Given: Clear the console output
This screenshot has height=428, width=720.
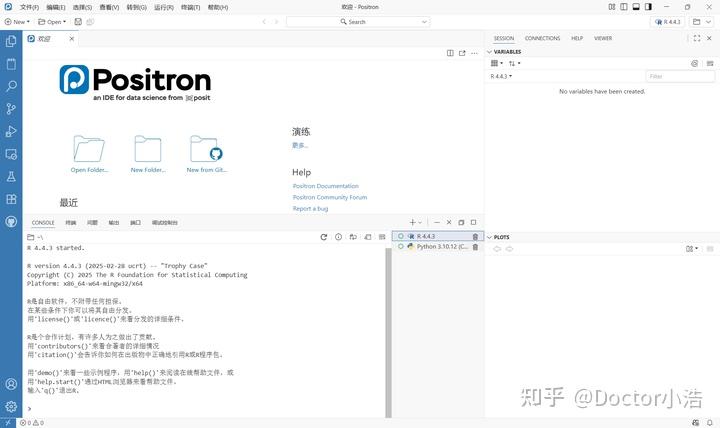Looking at the screenshot, I should (382, 237).
